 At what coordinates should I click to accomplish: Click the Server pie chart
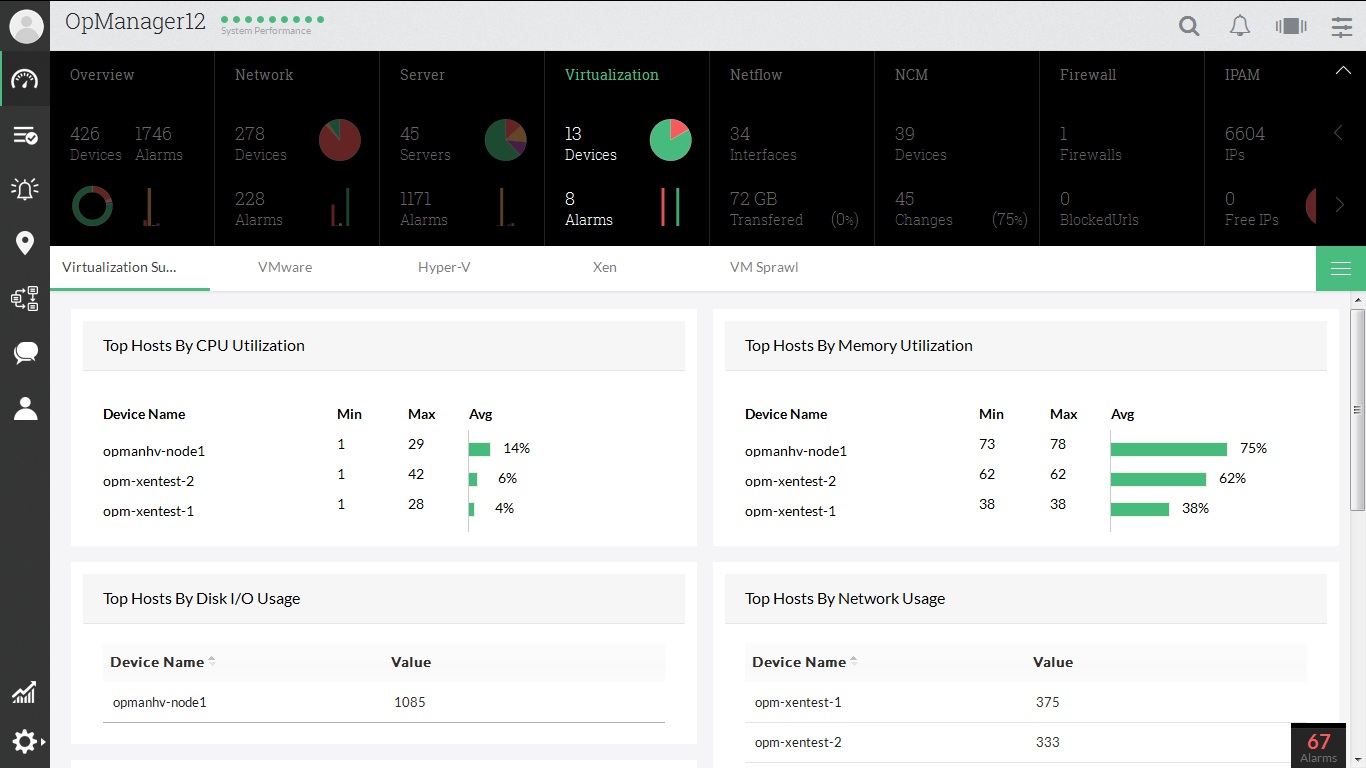[x=505, y=140]
